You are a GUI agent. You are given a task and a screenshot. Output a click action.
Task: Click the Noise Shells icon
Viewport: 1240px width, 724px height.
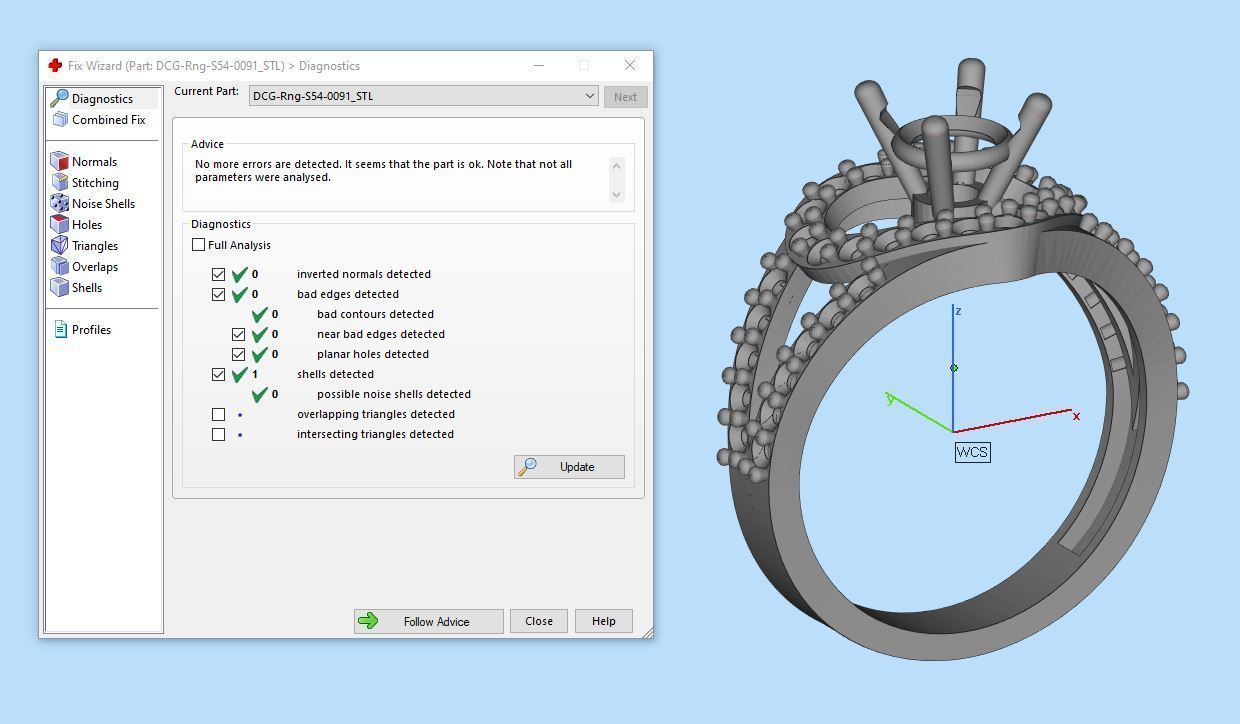[x=60, y=203]
